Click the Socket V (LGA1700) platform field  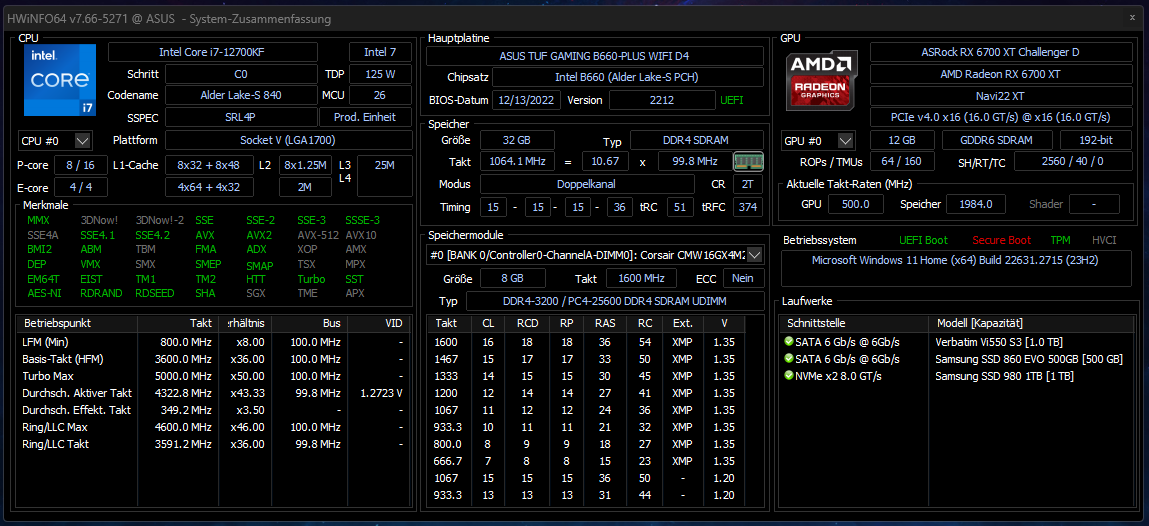click(x=289, y=140)
